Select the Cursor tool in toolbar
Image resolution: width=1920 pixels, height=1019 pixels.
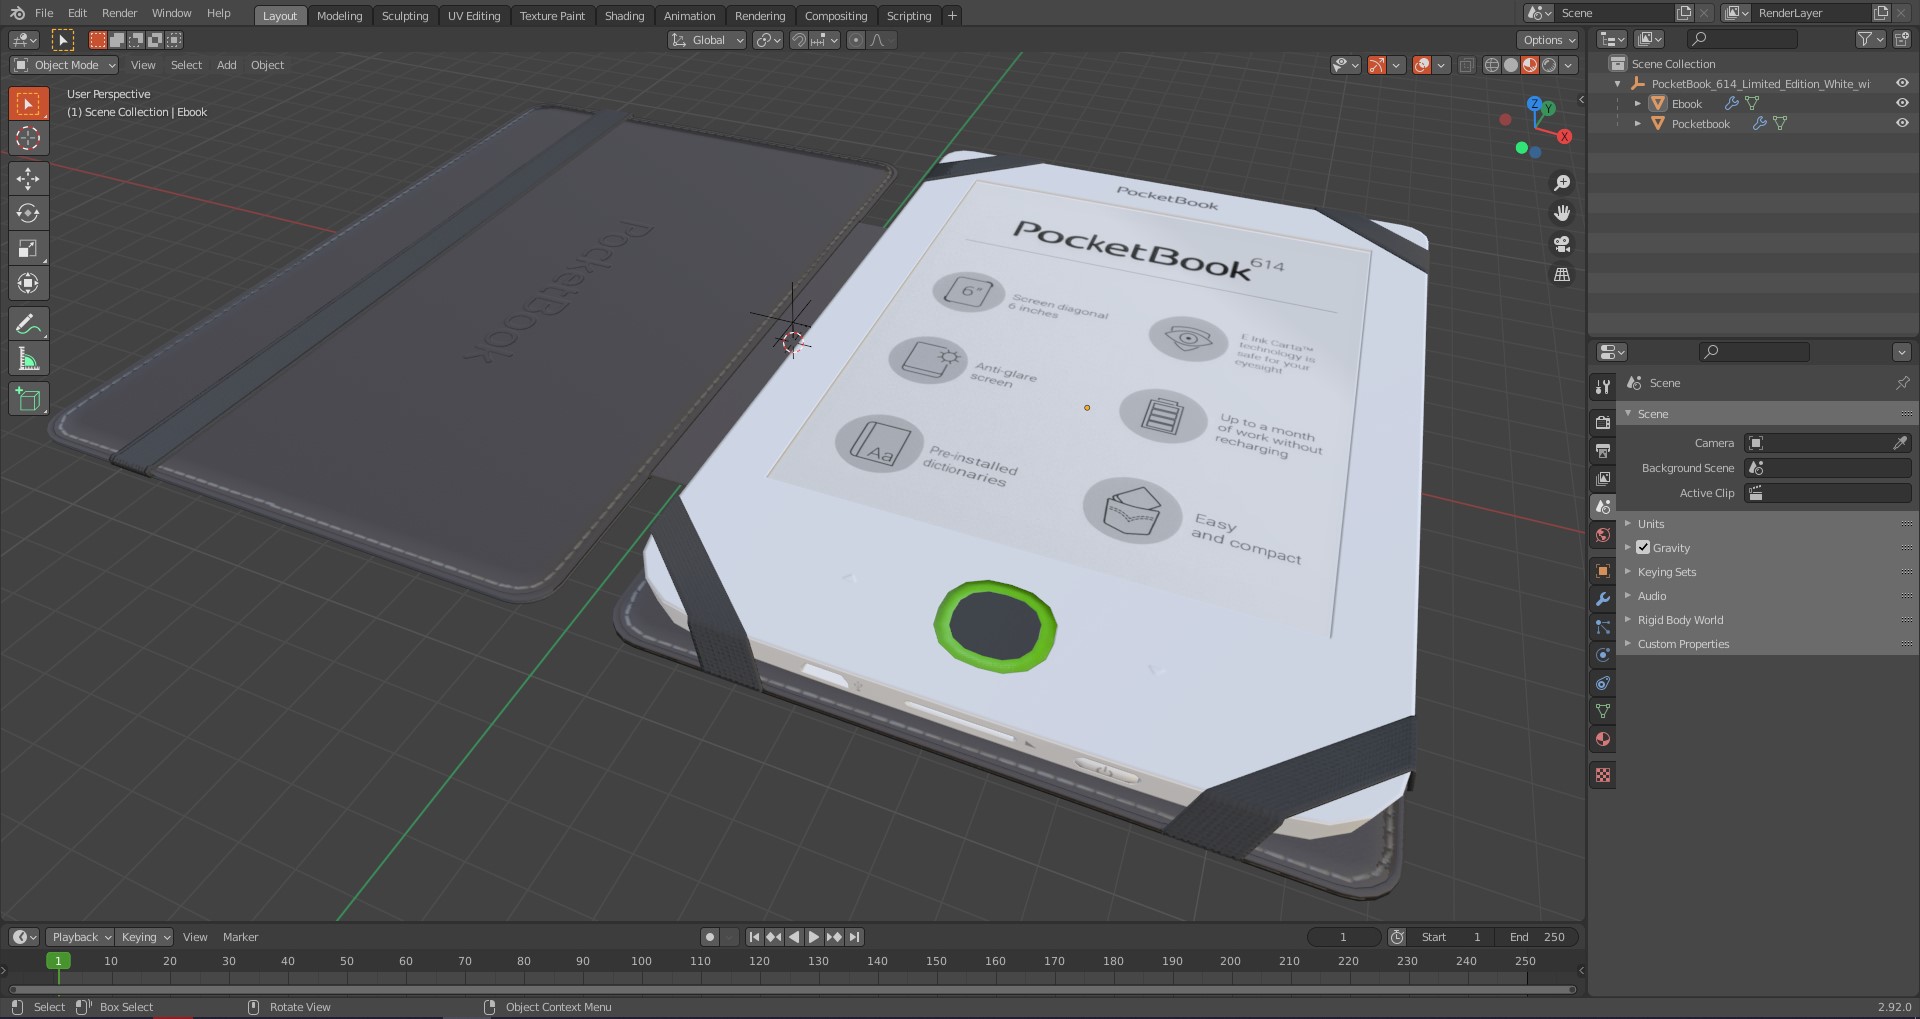click(28, 138)
